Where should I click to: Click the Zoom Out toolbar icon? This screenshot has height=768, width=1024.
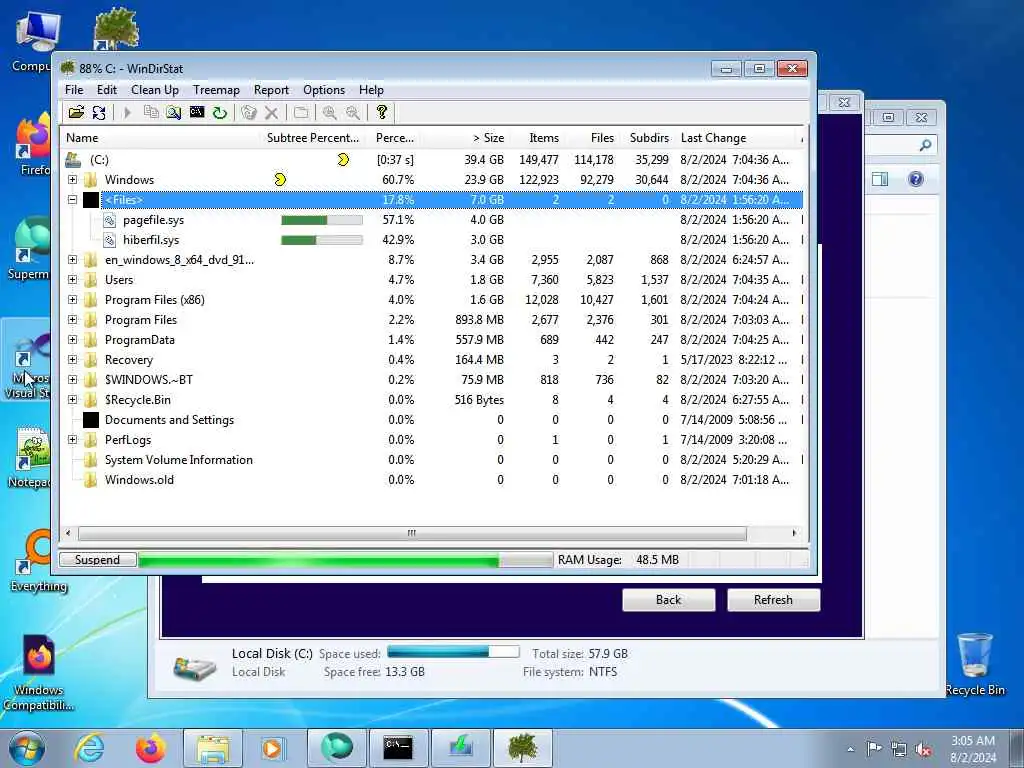(353, 112)
